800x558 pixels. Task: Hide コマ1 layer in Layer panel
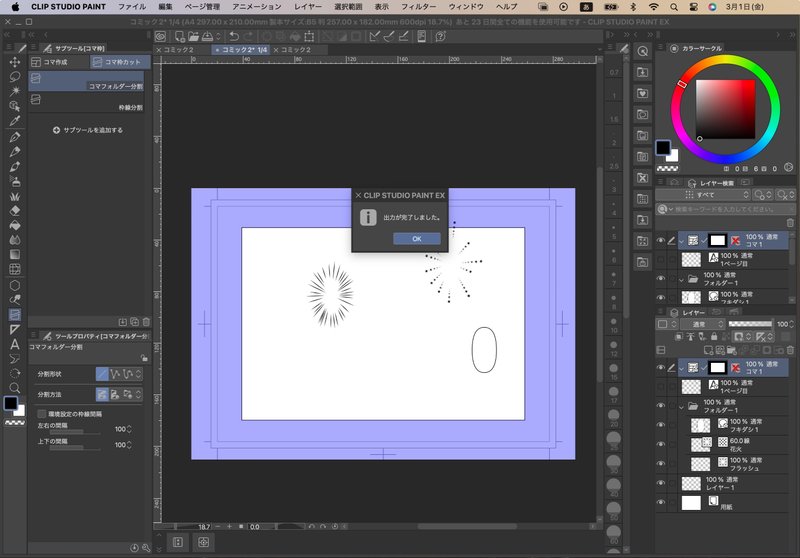(661, 368)
